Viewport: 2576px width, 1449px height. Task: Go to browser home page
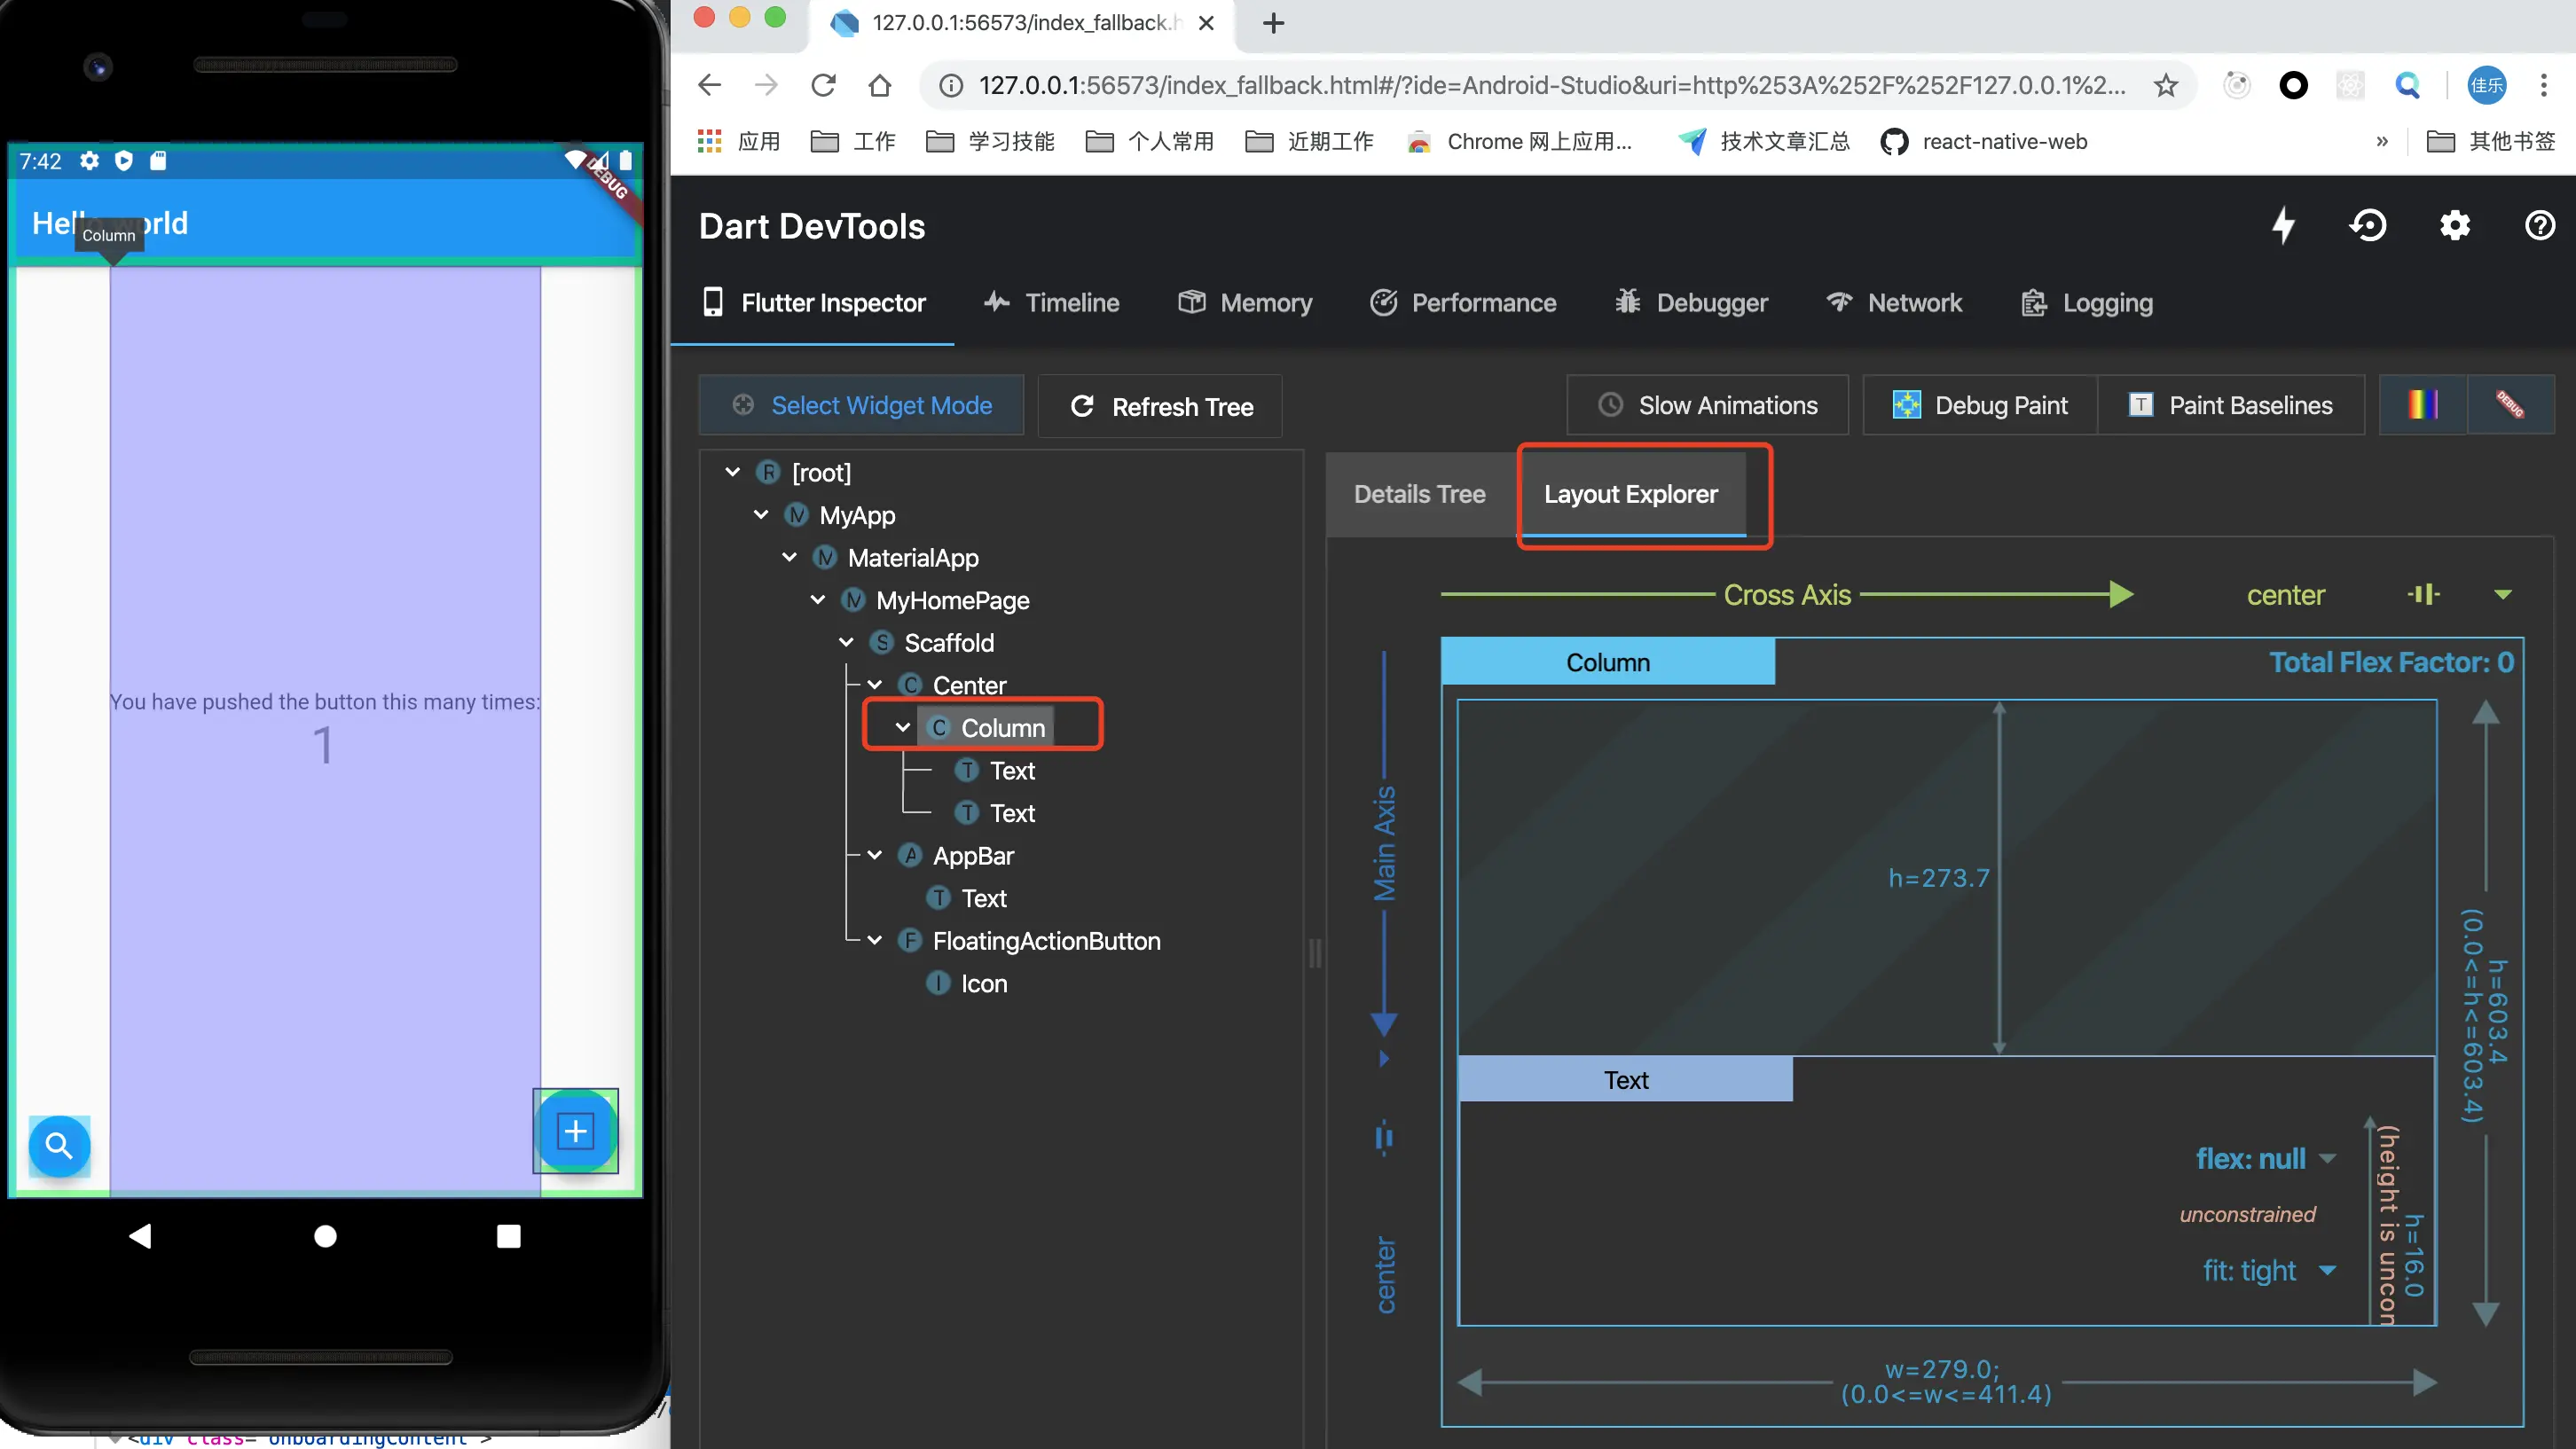point(880,86)
